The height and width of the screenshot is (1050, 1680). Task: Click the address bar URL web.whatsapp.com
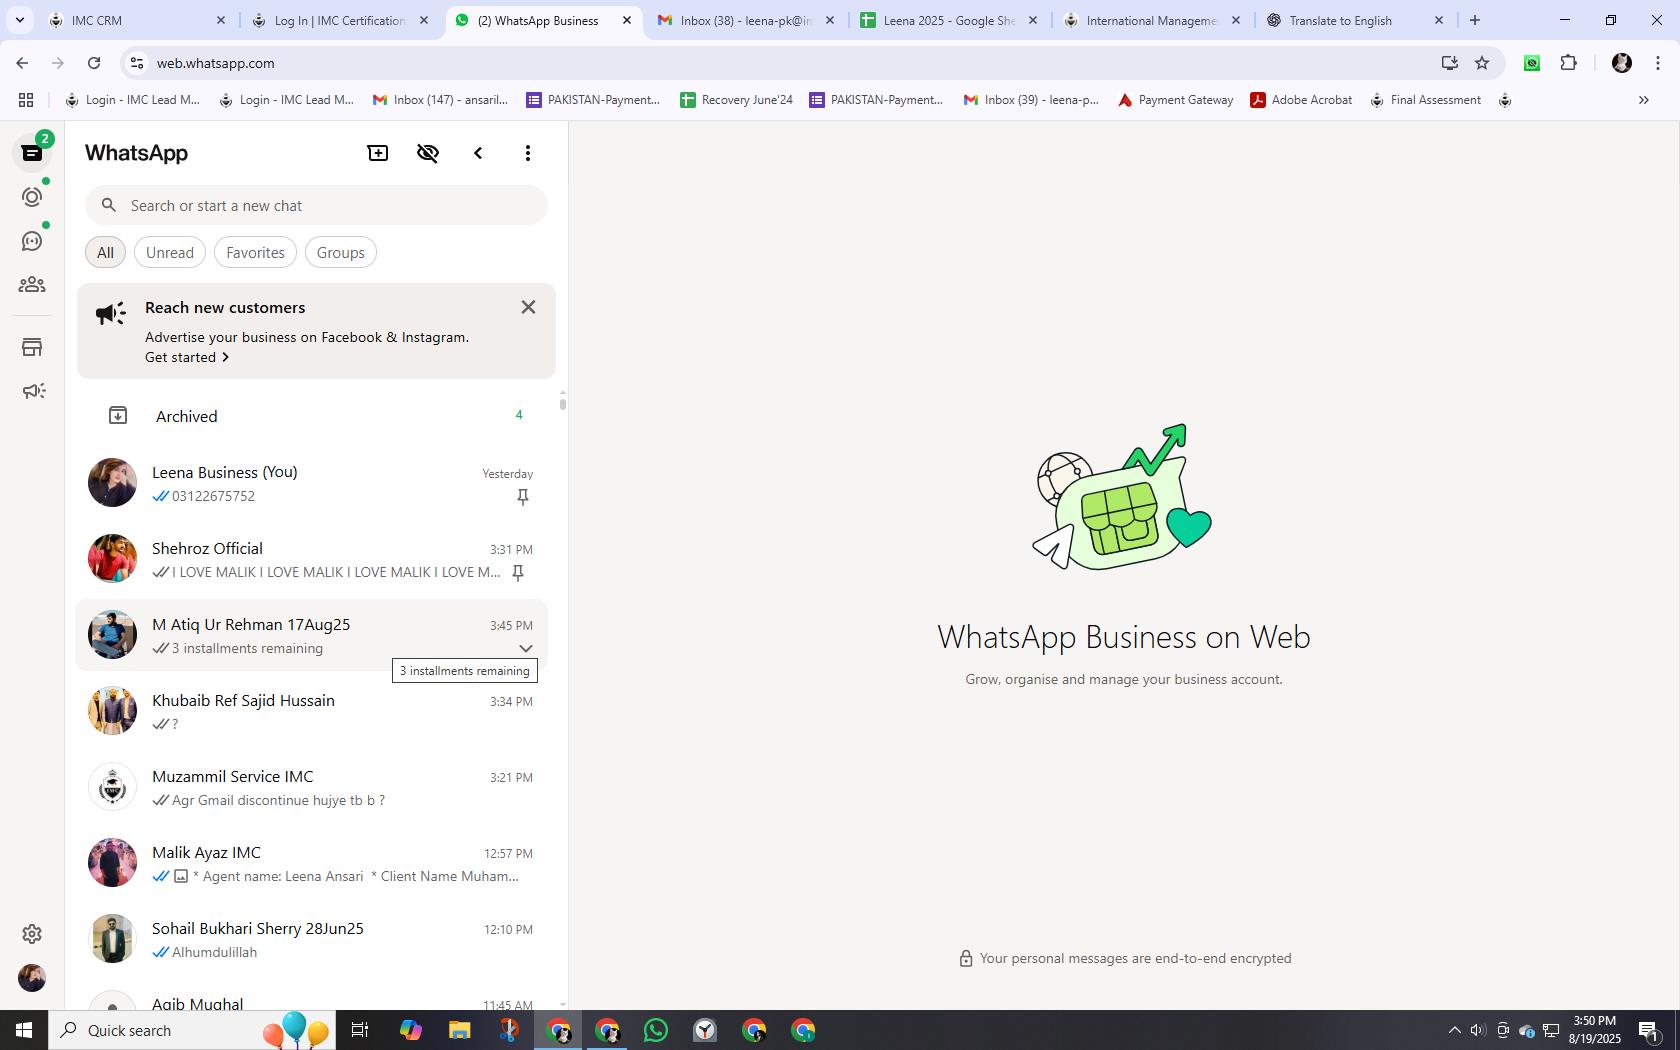click(x=215, y=63)
